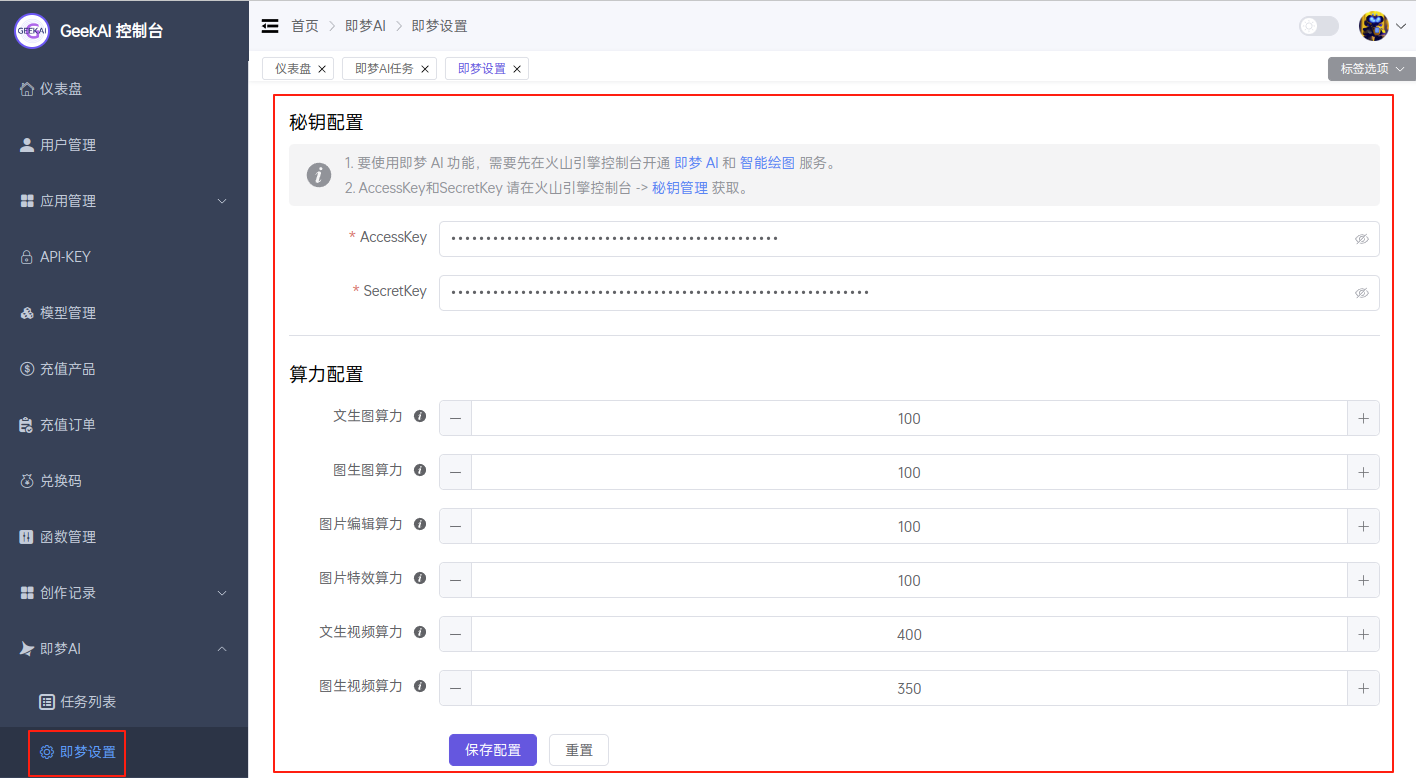Open 充值产品 in the sidebar
The height and width of the screenshot is (778, 1416).
124,369
